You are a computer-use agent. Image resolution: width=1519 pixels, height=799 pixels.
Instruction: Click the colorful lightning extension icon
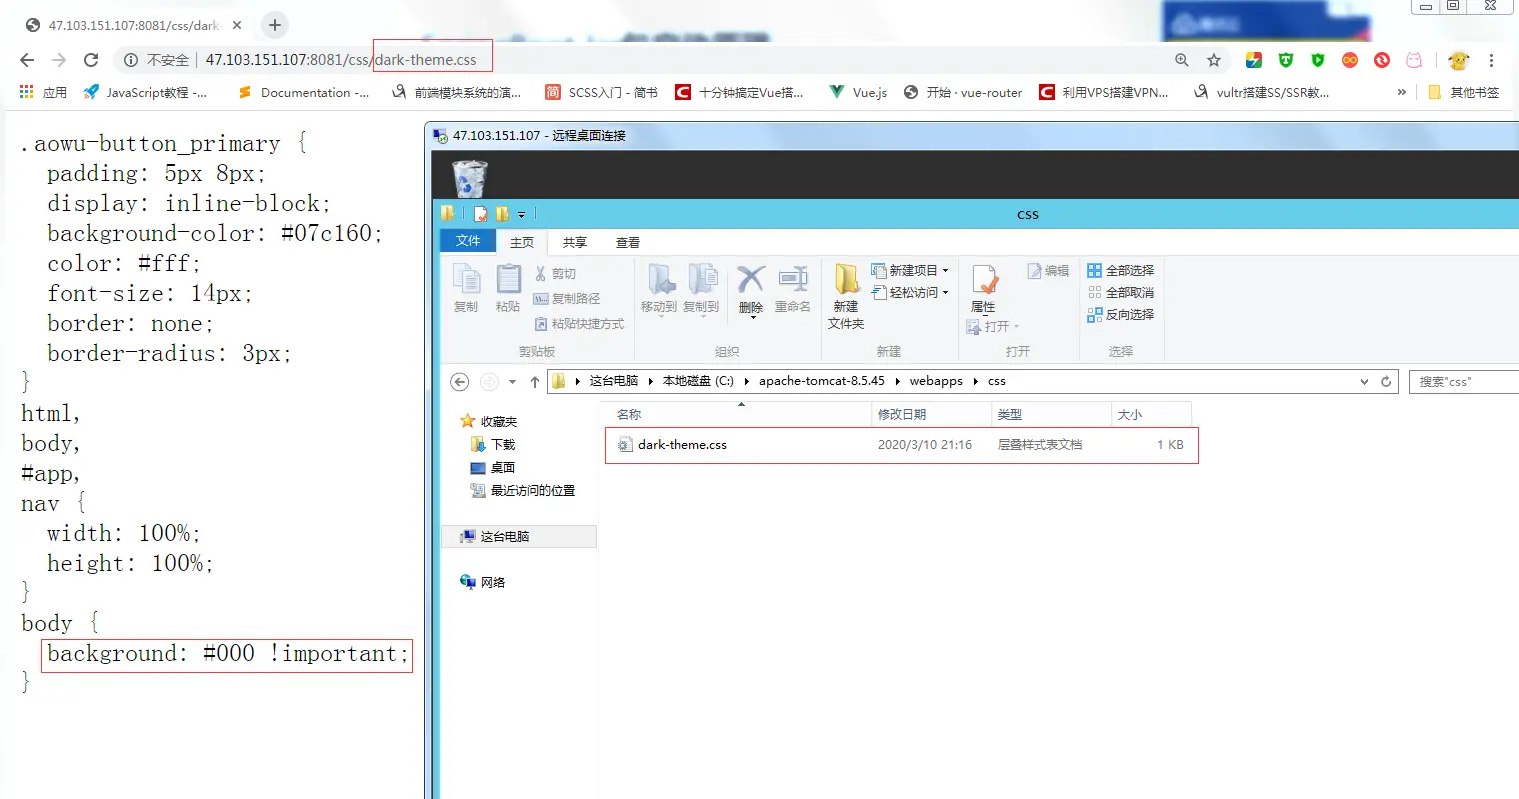coord(1254,60)
